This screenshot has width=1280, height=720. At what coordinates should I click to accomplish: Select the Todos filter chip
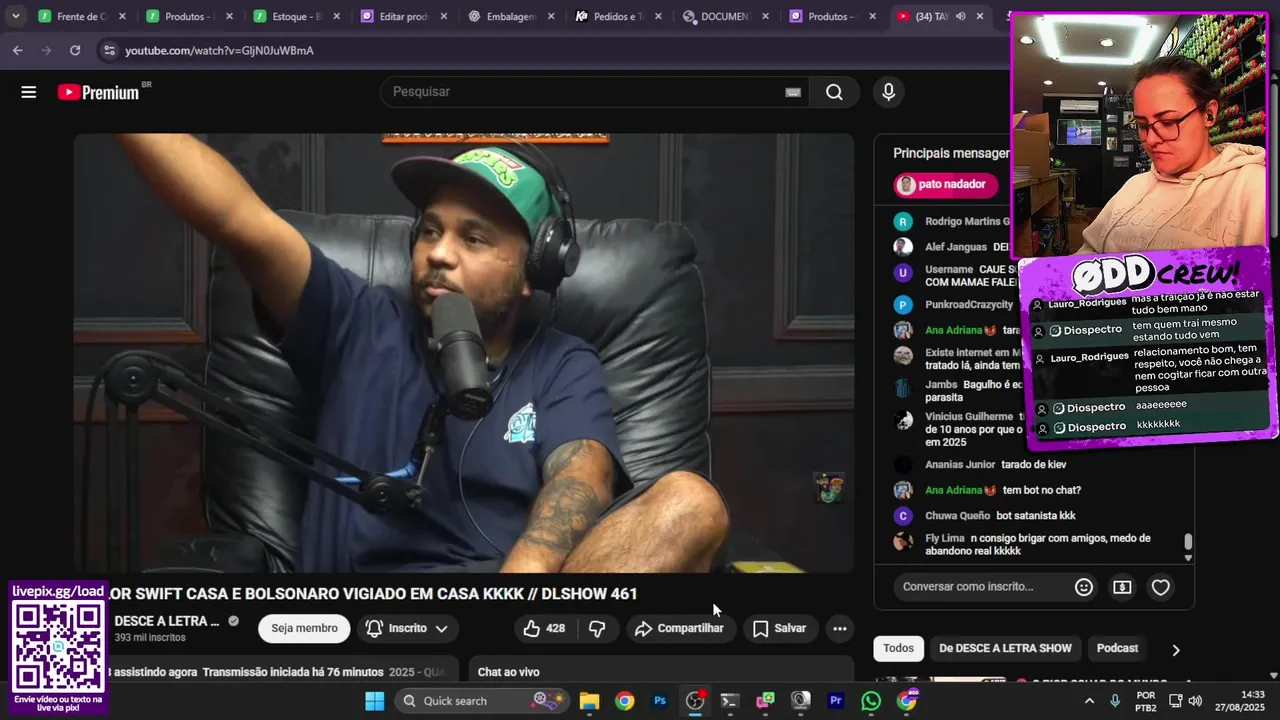click(x=898, y=648)
